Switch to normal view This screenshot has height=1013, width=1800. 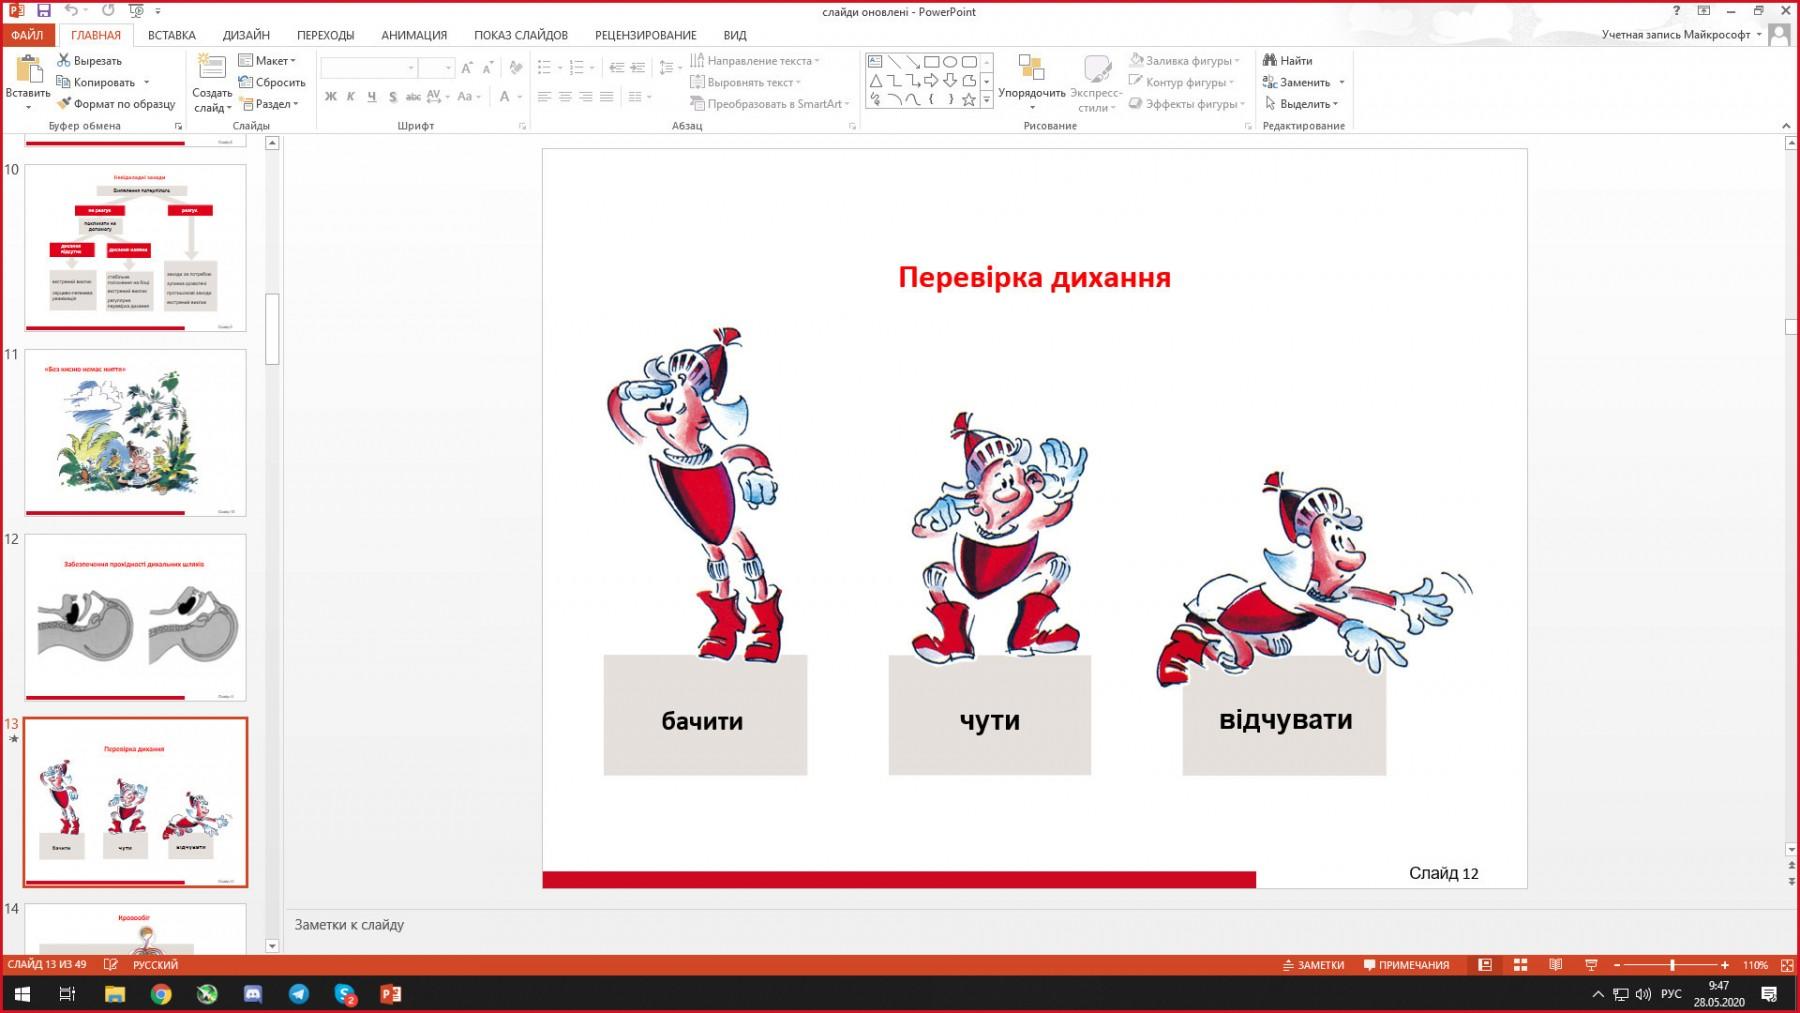pos(1485,965)
